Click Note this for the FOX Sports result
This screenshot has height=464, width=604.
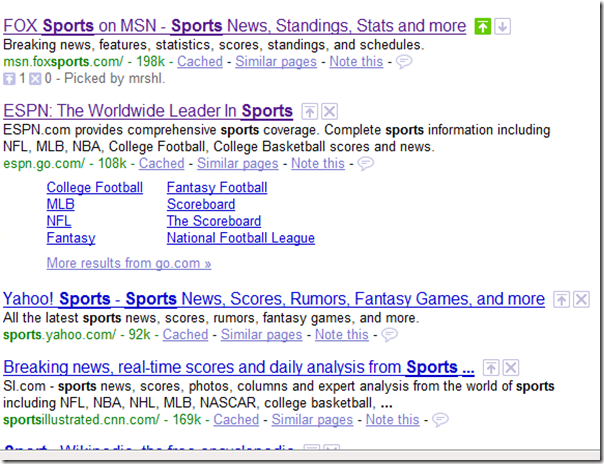[x=356, y=62]
